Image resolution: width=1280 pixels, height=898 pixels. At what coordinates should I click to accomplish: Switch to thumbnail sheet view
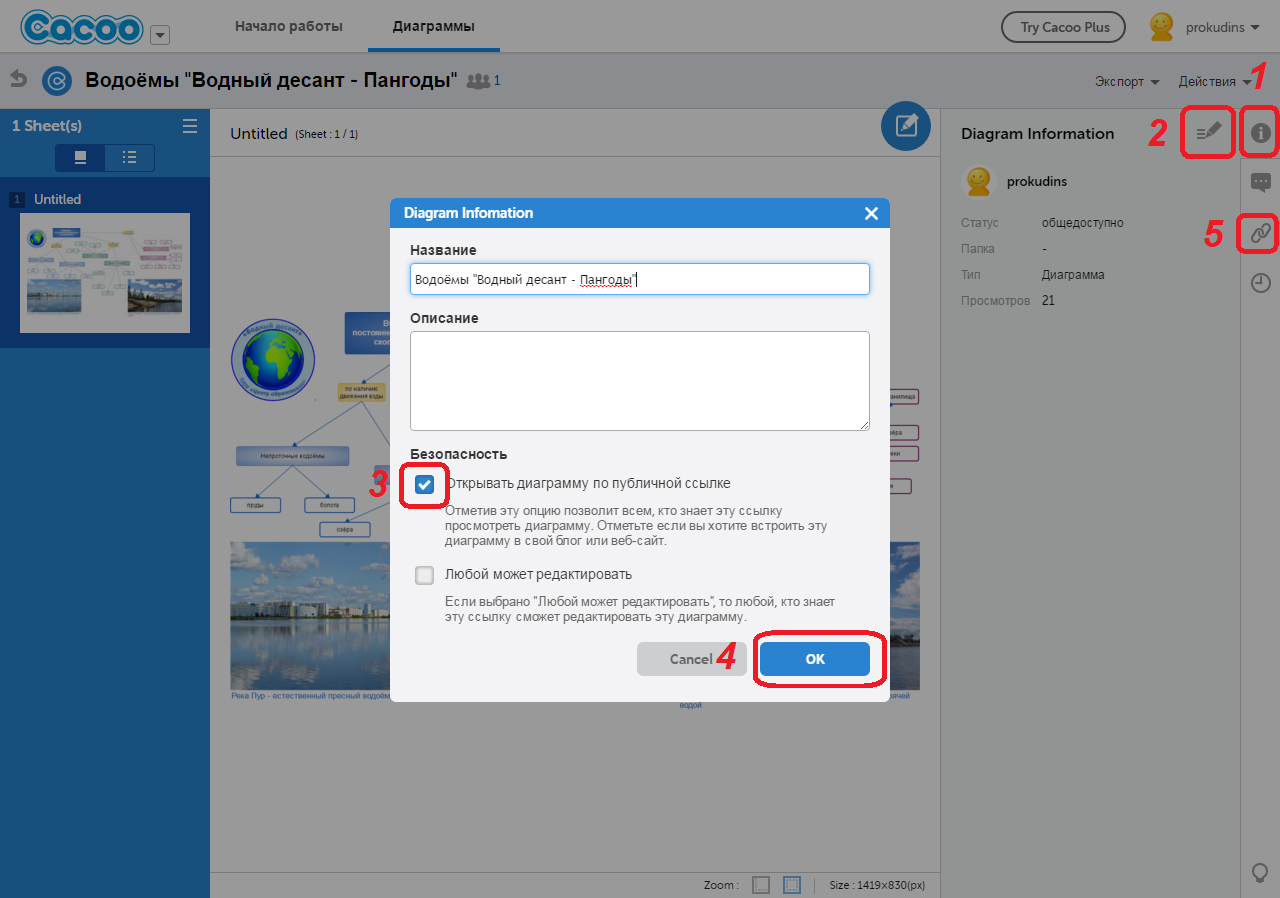(81, 157)
